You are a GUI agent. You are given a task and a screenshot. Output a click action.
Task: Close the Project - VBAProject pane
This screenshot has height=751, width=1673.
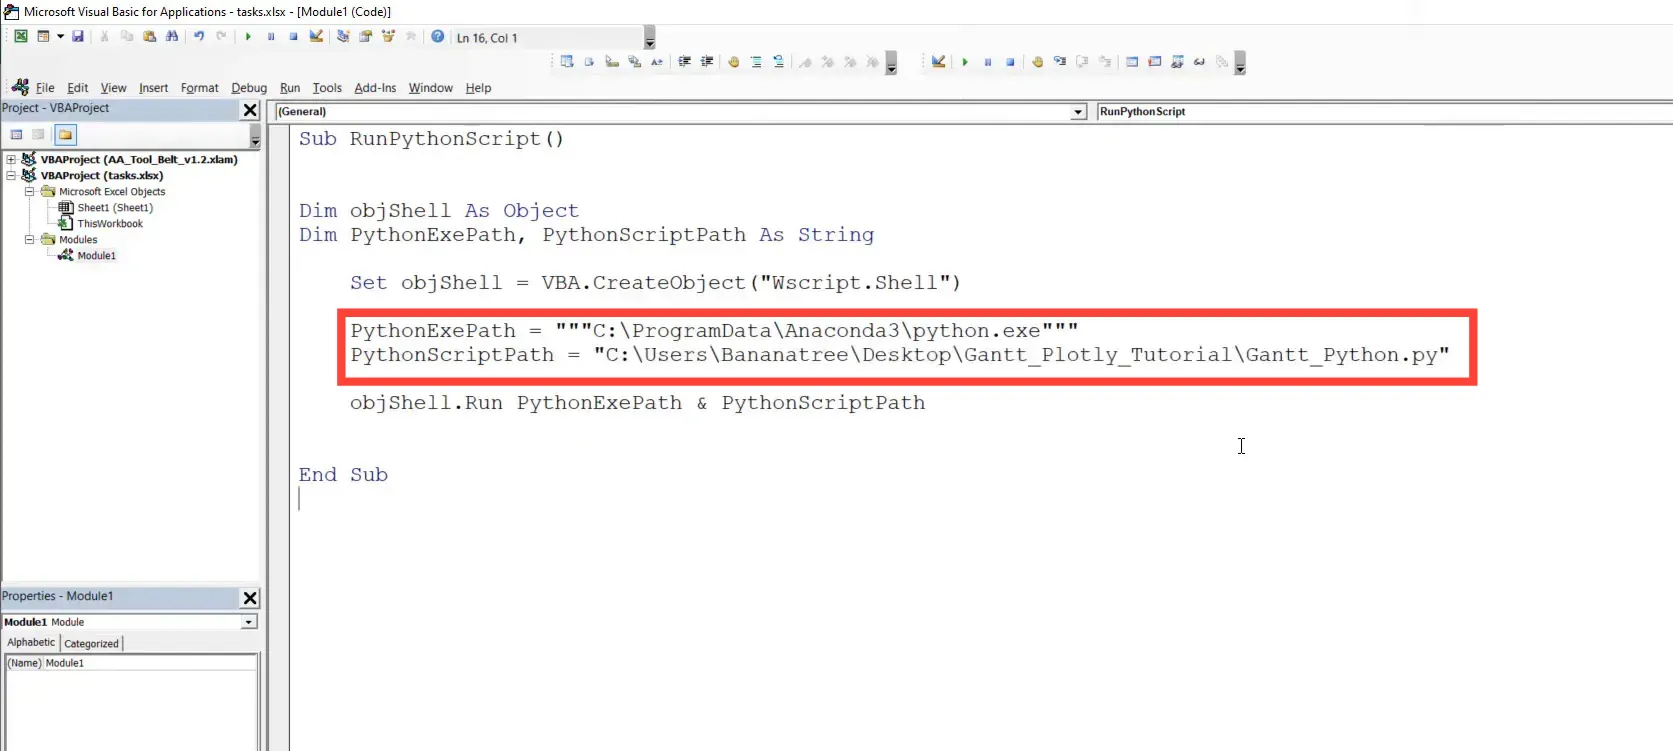pos(250,110)
